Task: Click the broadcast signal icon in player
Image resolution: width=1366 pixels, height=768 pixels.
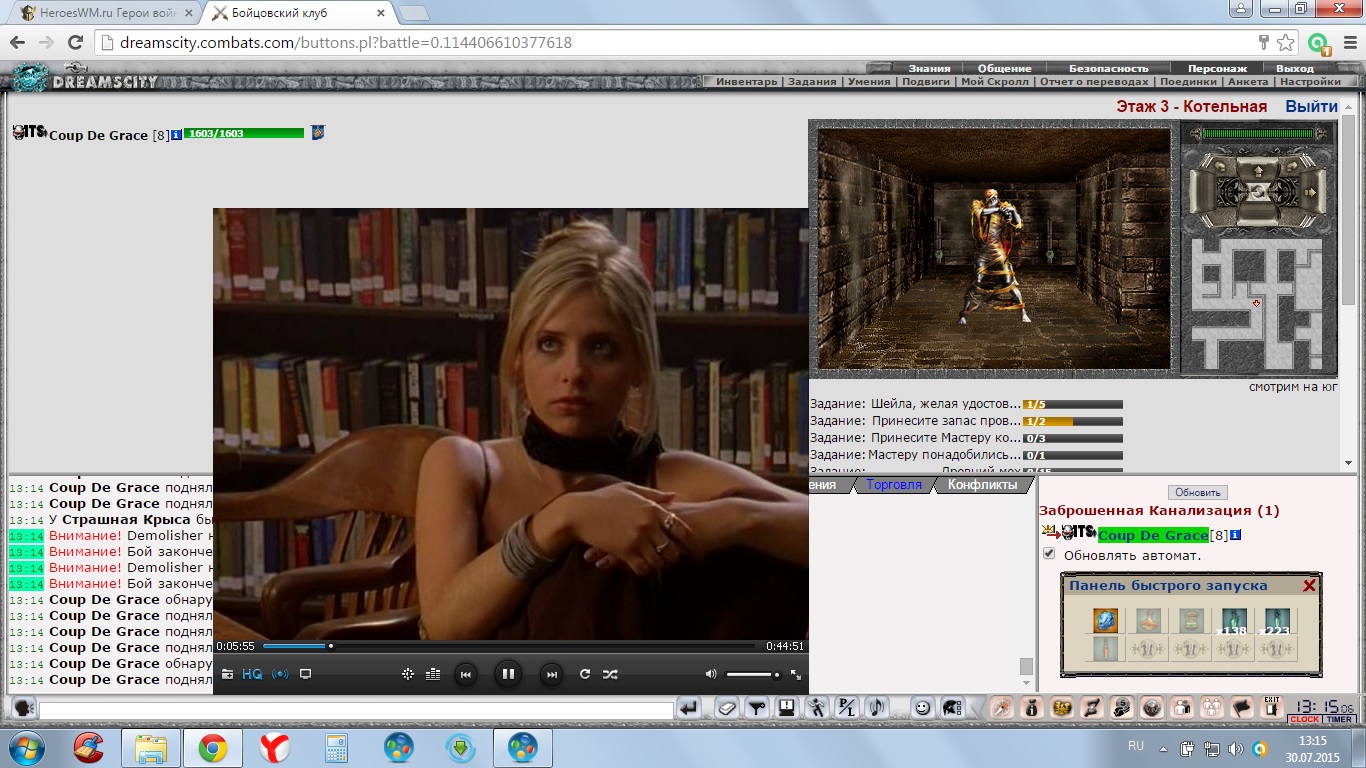Action: [x=280, y=674]
